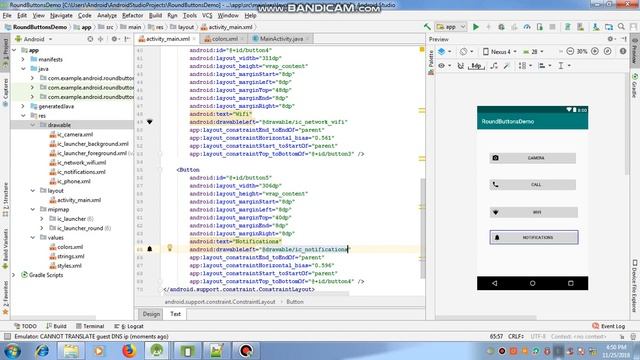Select the Text tab at editor bottom

(x=176, y=314)
